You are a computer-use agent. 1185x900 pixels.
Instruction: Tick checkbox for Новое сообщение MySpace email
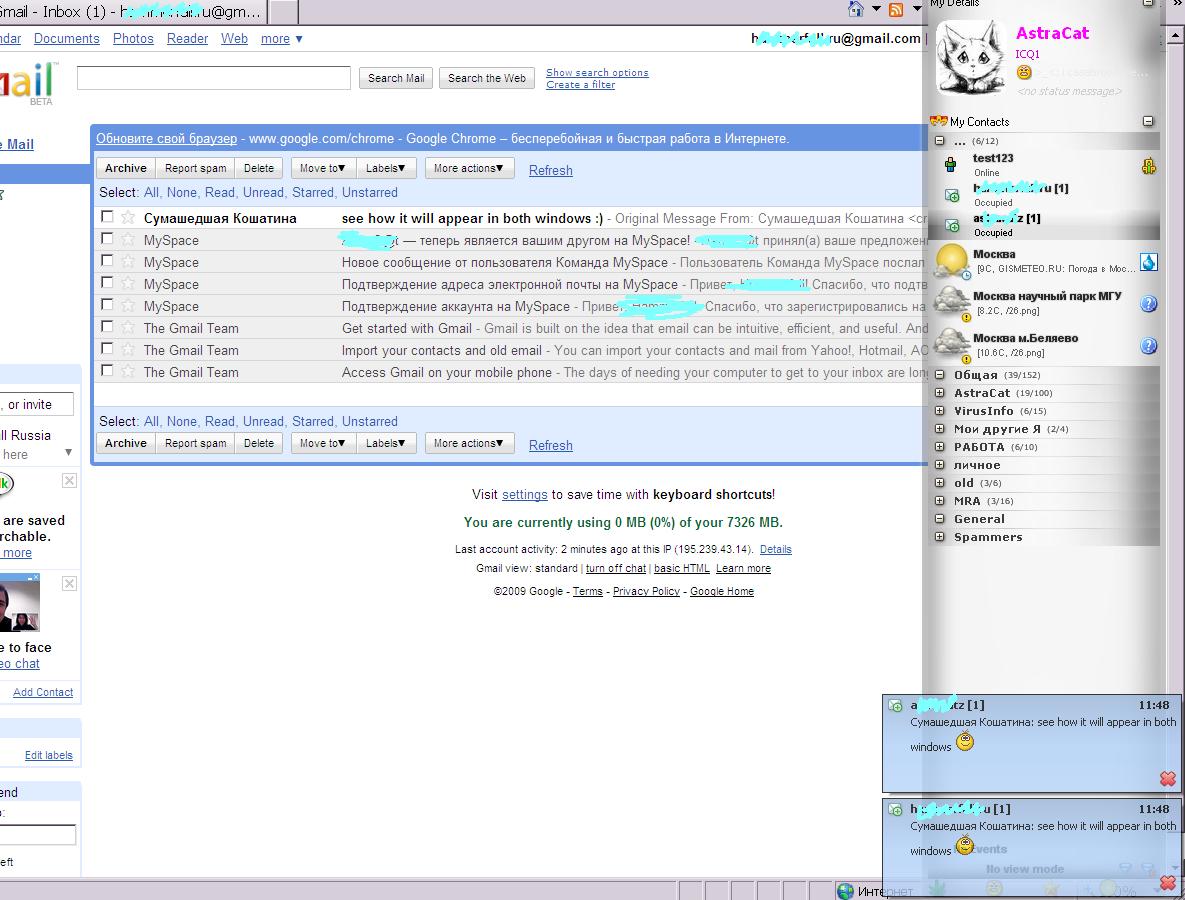point(107,261)
